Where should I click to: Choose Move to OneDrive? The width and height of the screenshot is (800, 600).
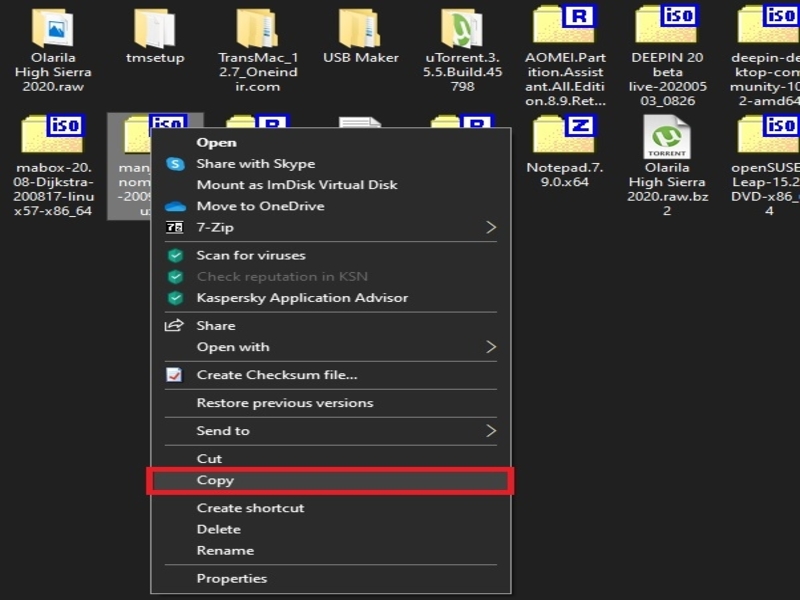260,206
